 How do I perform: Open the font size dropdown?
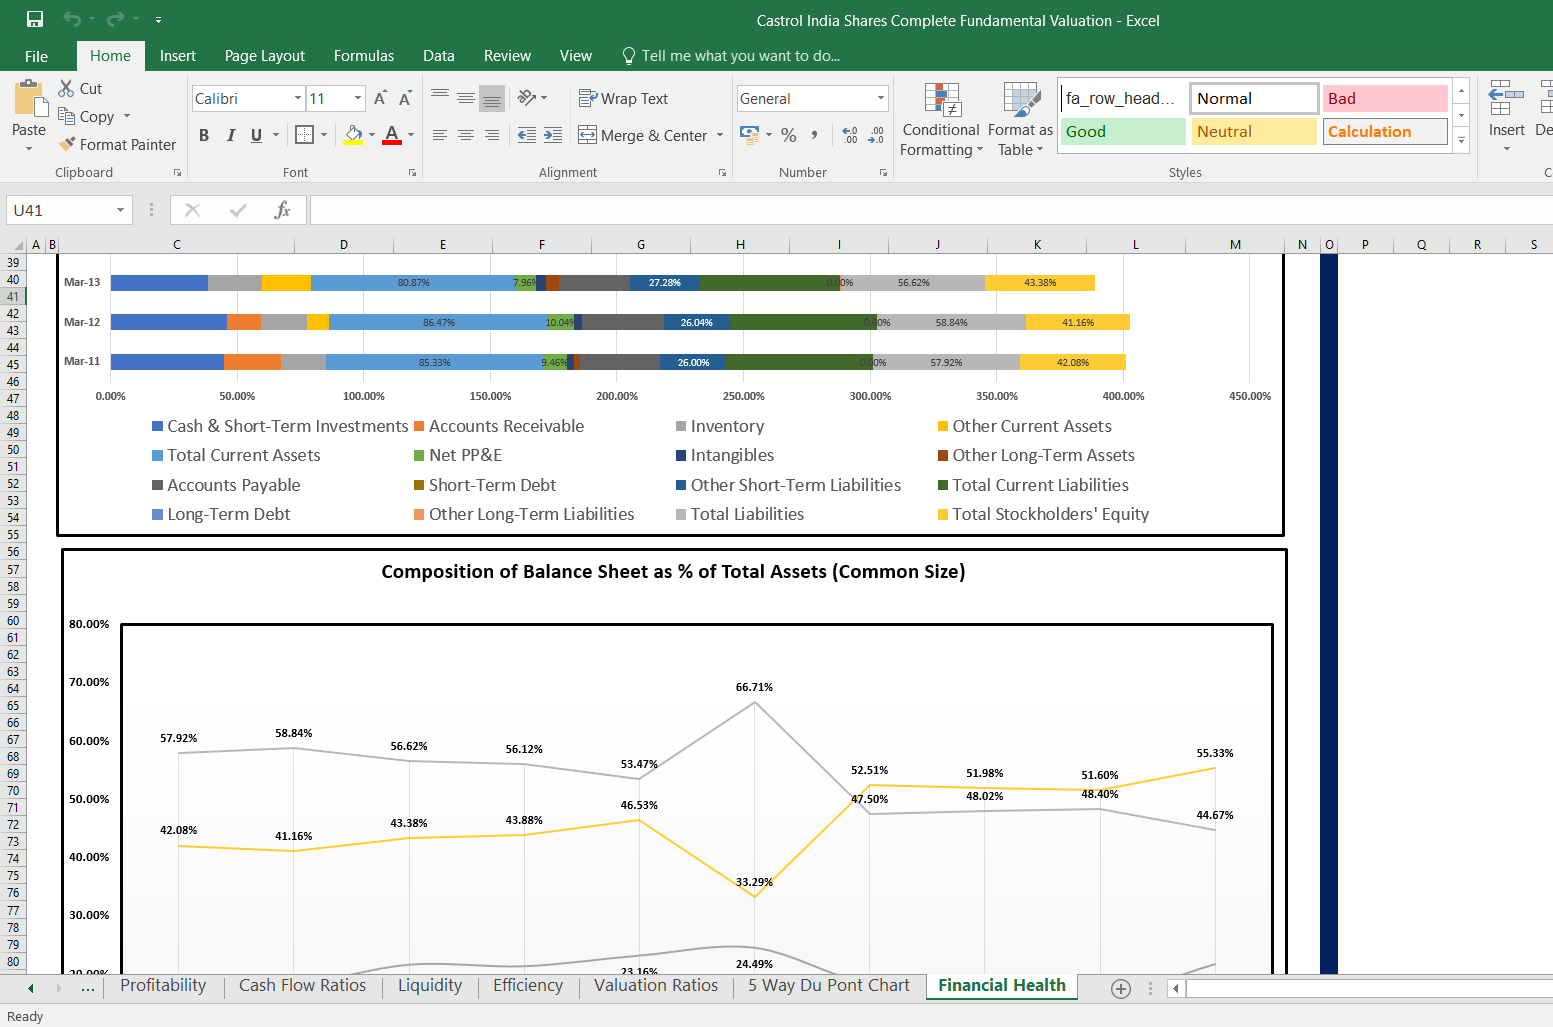tap(358, 98)
